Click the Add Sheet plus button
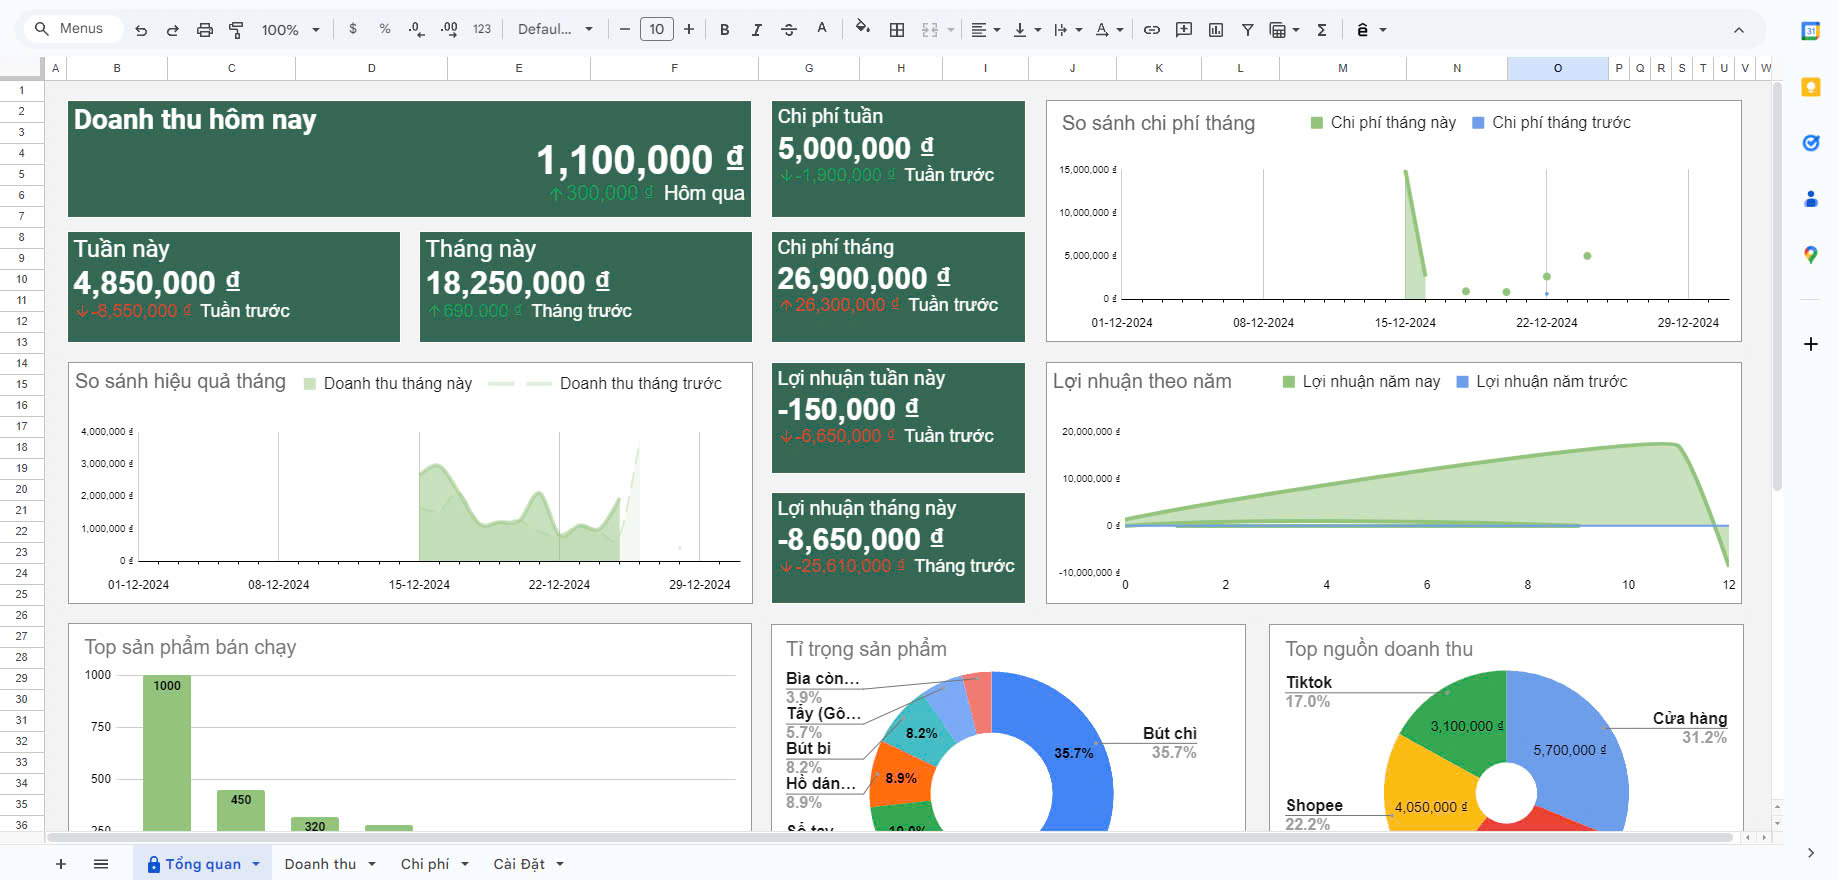This screenshot has width=1839, height=880. pos(61,864)
